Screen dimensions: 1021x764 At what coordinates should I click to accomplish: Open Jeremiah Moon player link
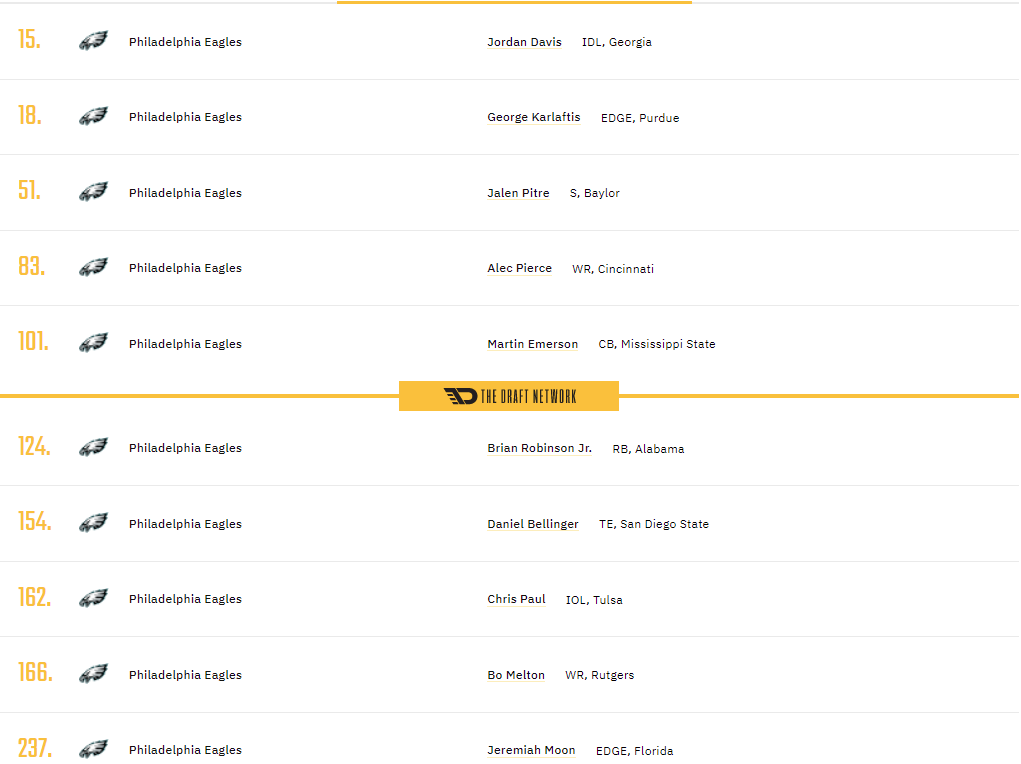point(531,750)
